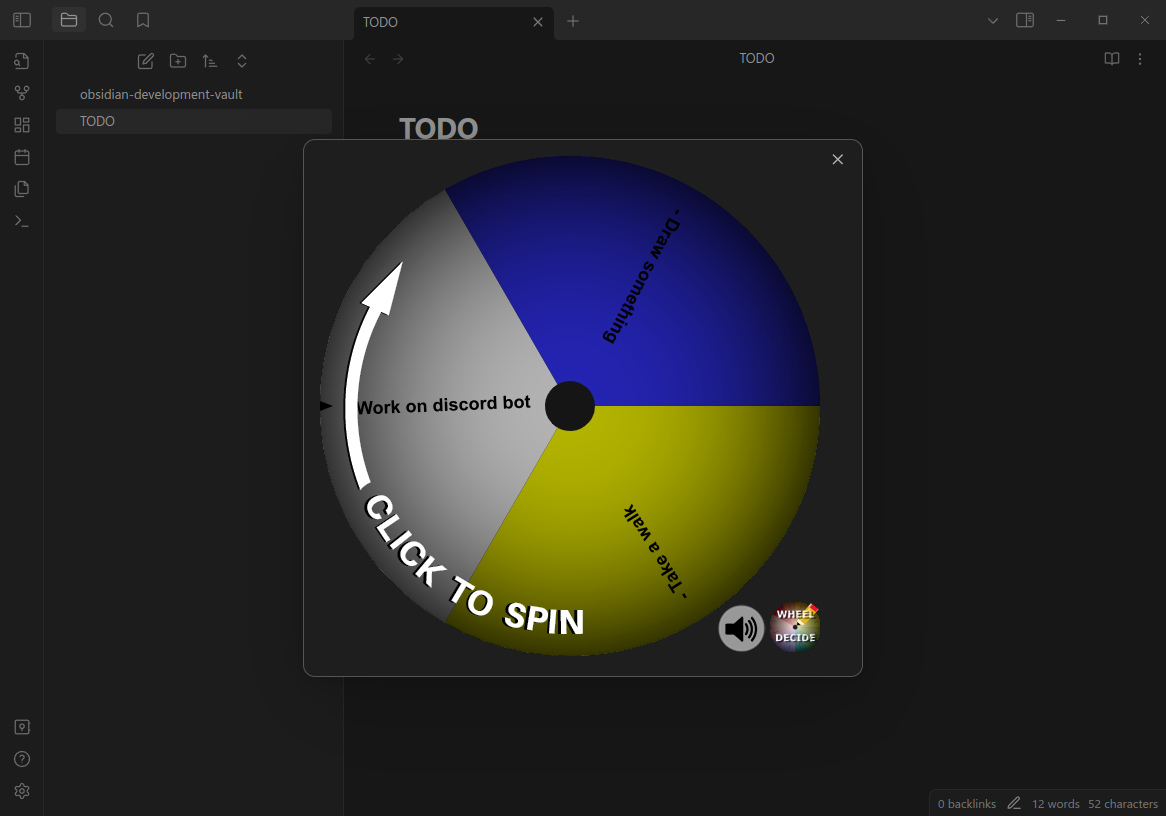Open command palette icon in ribbon
1166x816 pixels.
tap(22, 221)
